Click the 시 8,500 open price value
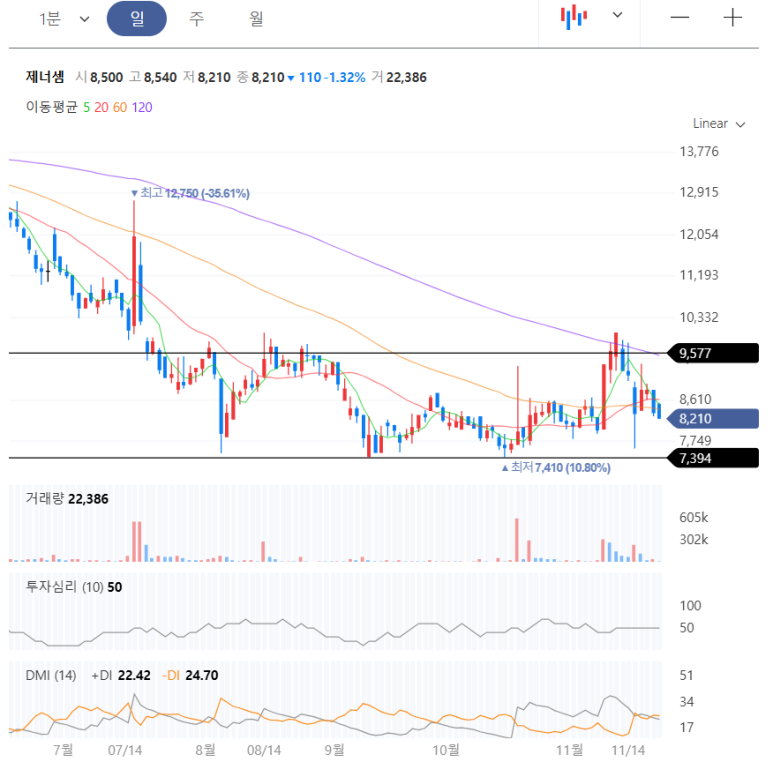Screen dimensions: 773x777 pos(99,77)
